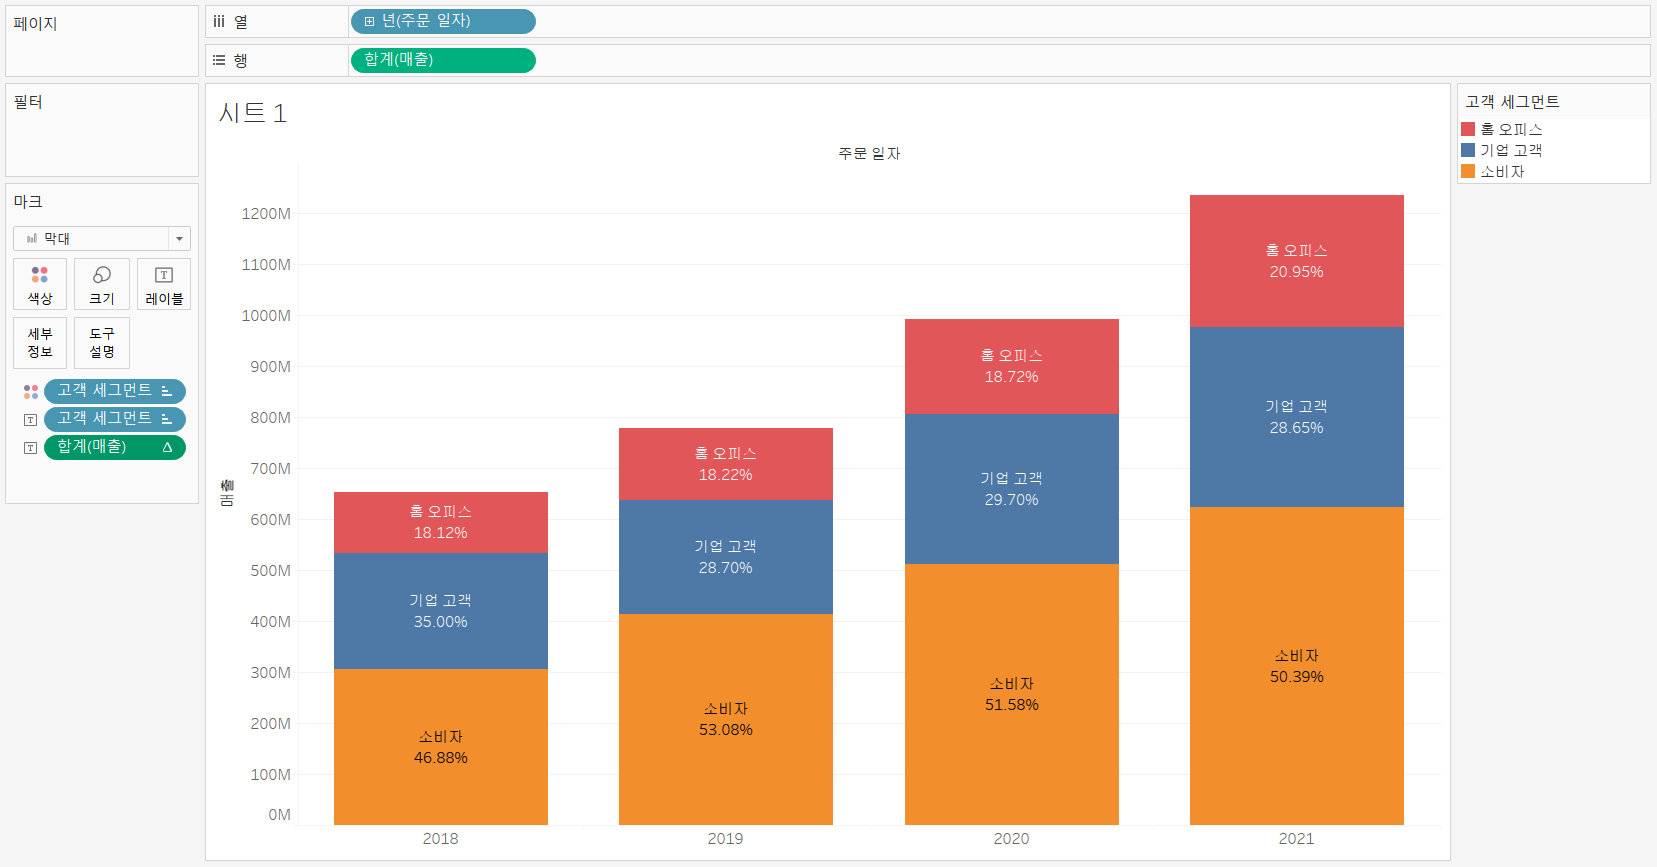Viewport: 1657px width, 867px height.
Task: Click the 1000M axis tick label
Action: (x=266, y=316)
